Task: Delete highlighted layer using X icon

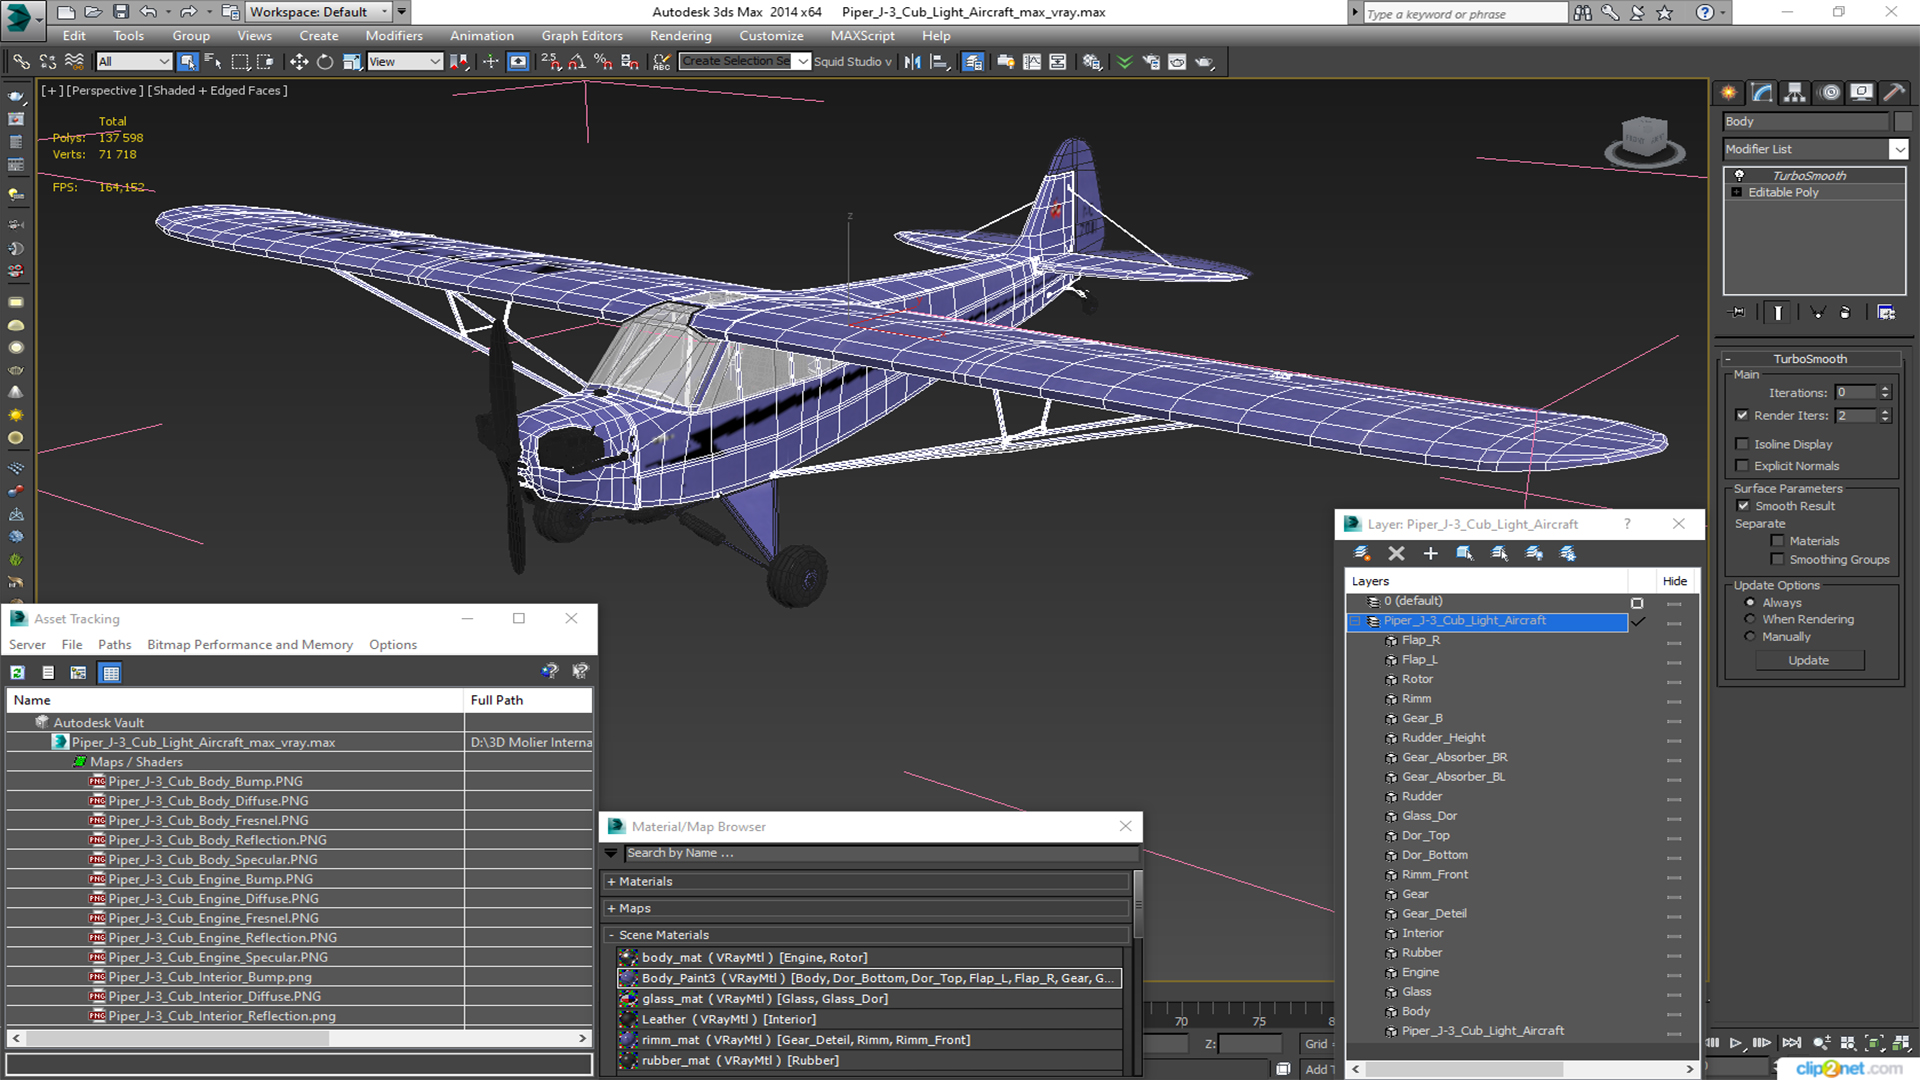Action: click(1397, 553)
